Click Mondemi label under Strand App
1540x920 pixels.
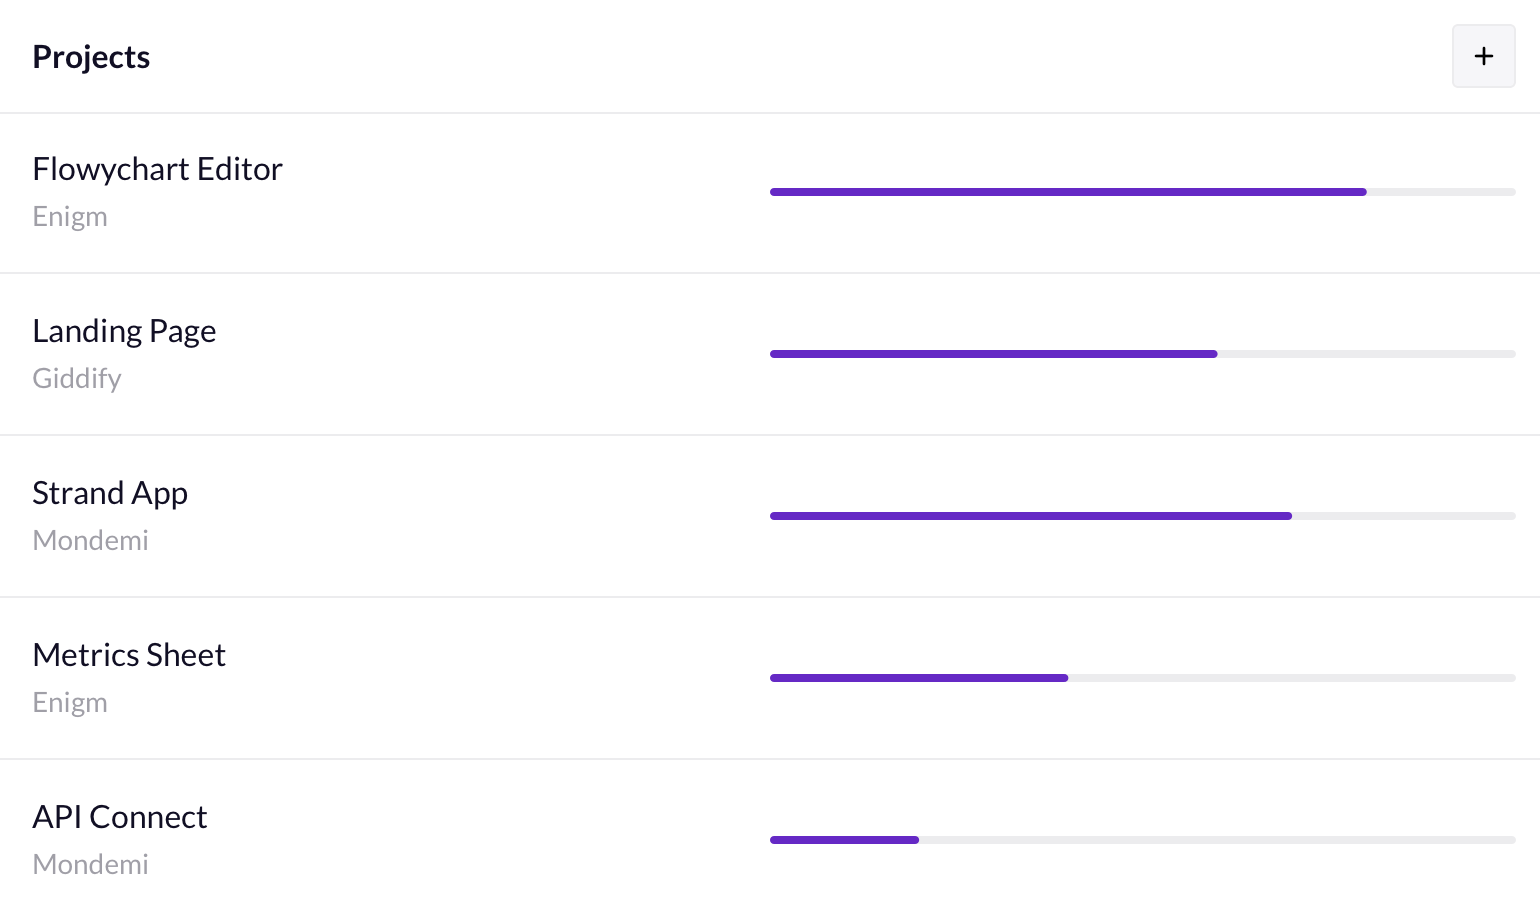click(x=90, y=541)
